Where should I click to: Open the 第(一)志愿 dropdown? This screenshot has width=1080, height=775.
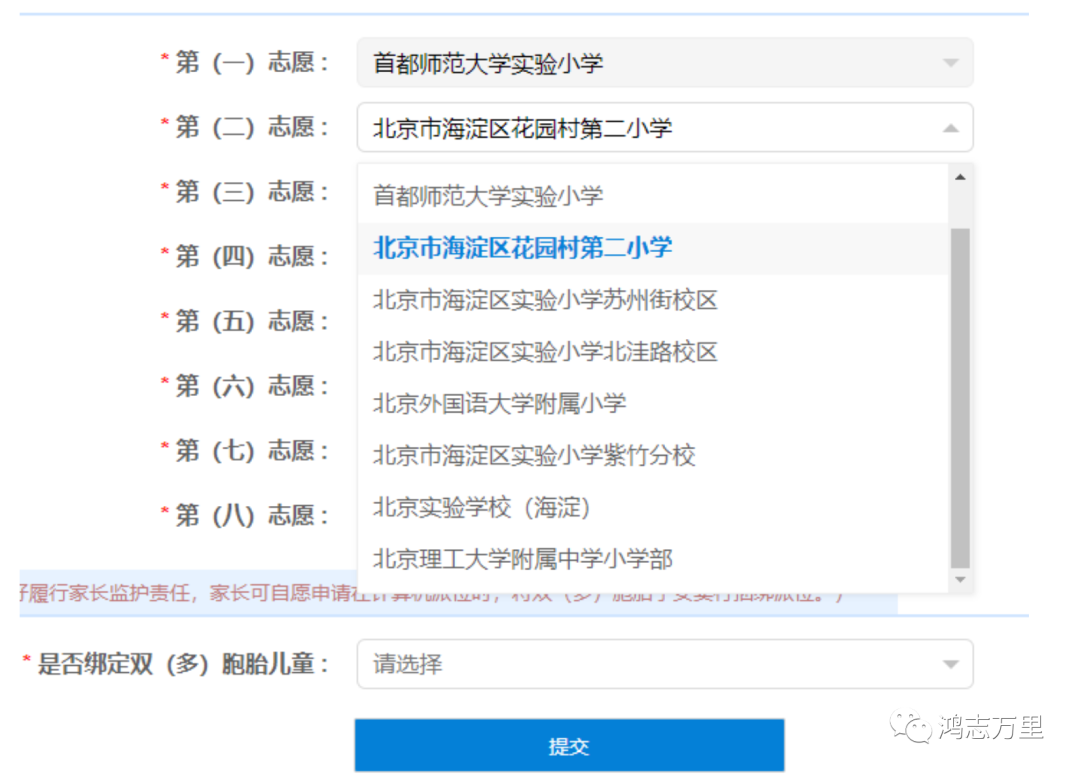(665, 63)
